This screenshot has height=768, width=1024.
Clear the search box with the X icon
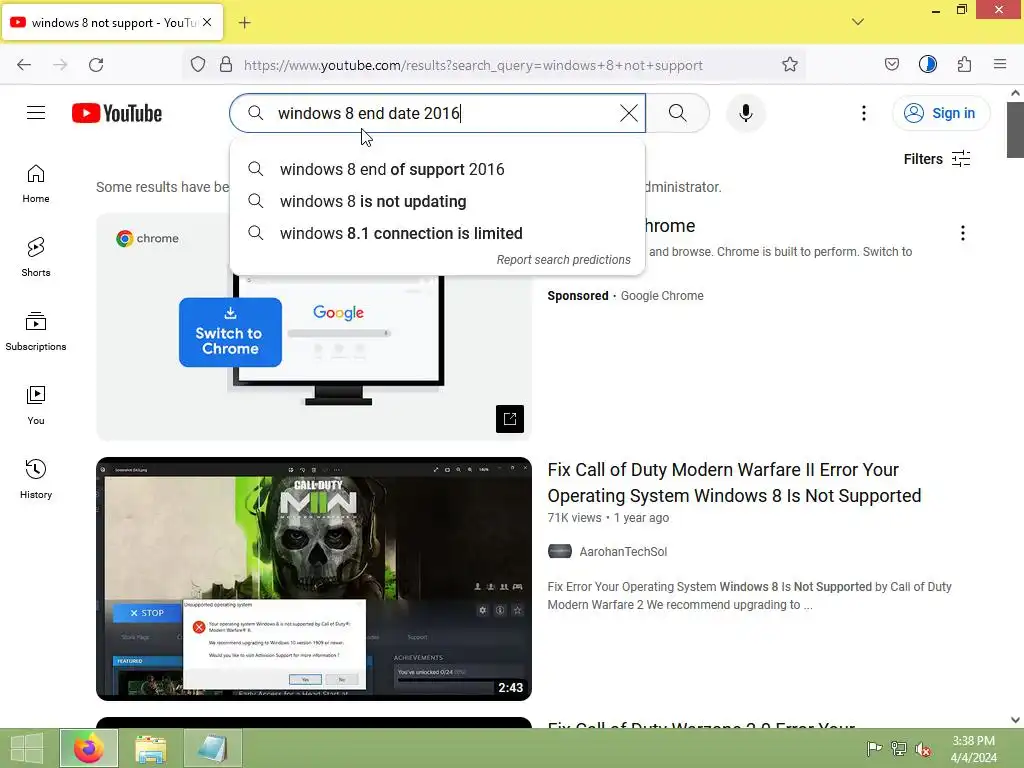coord(628,113)
